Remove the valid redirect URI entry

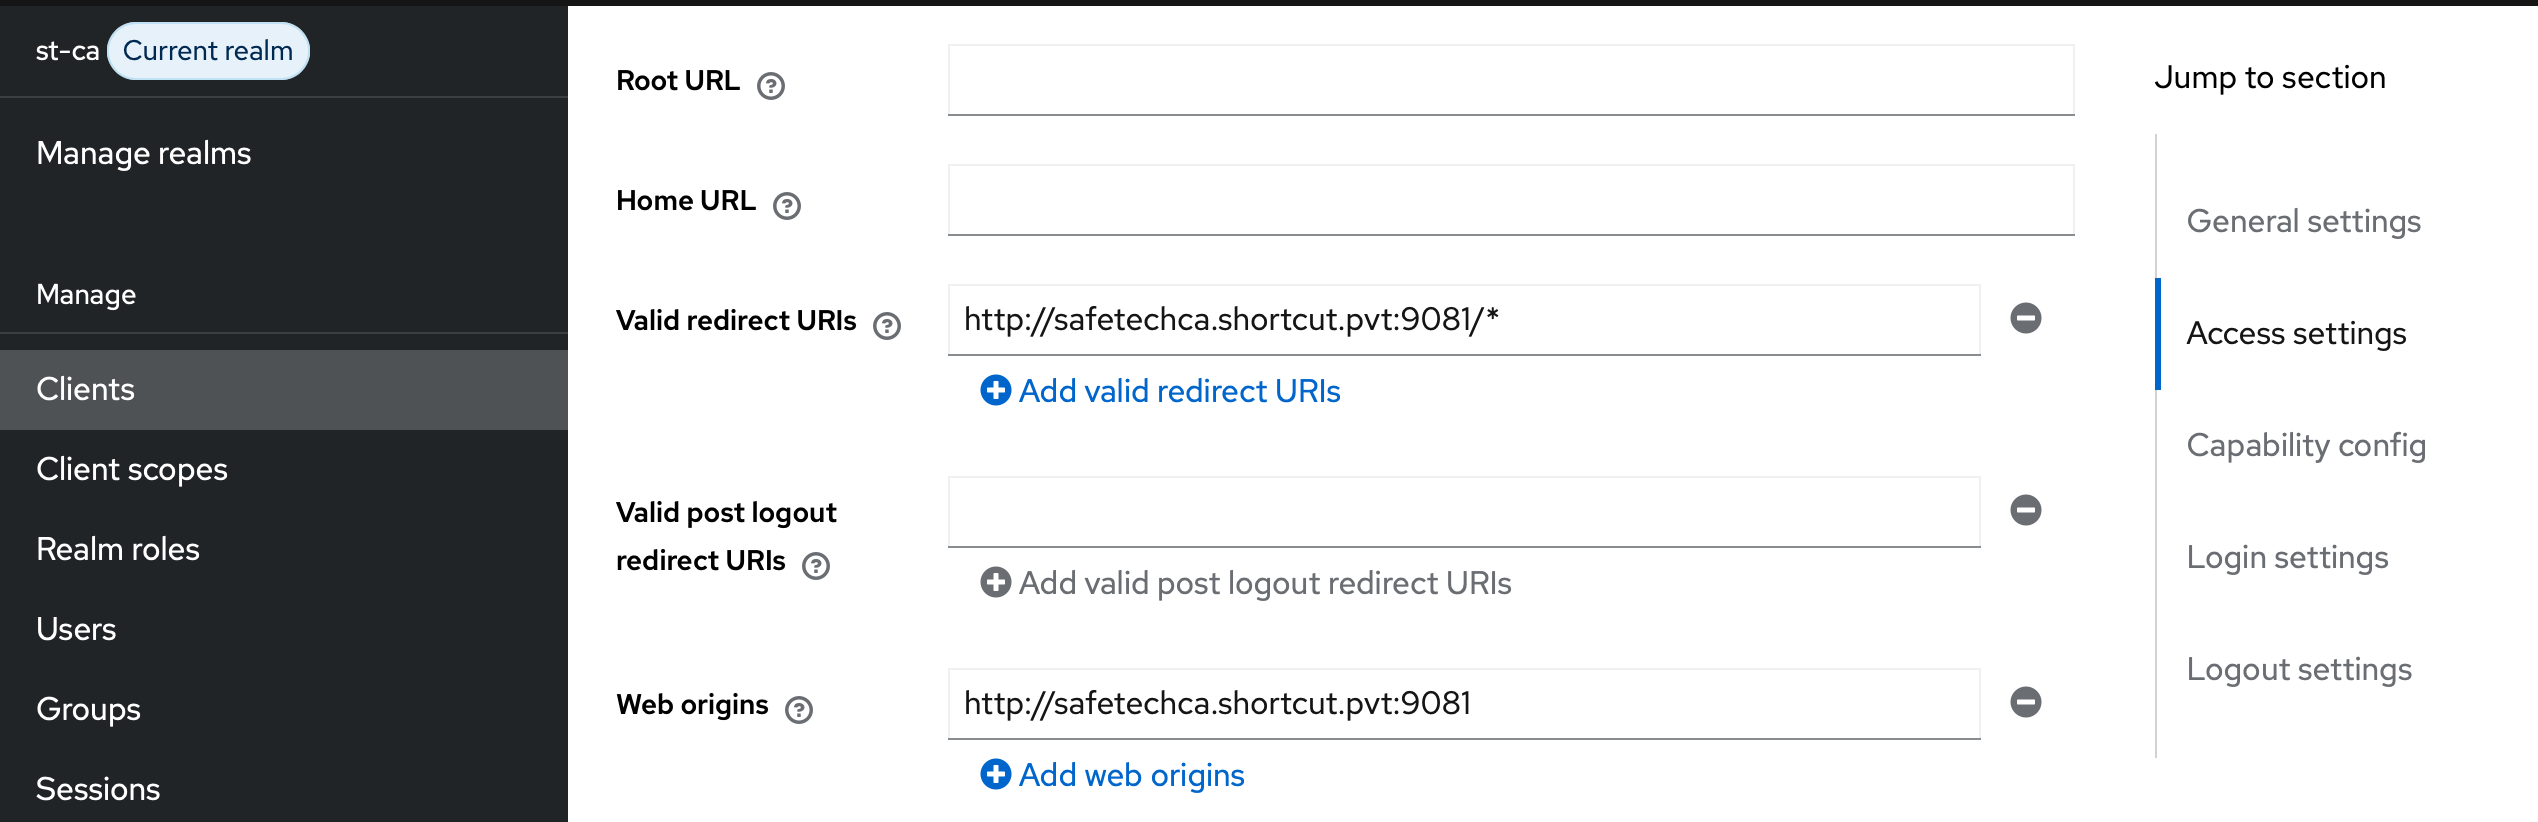point(2026,318)
